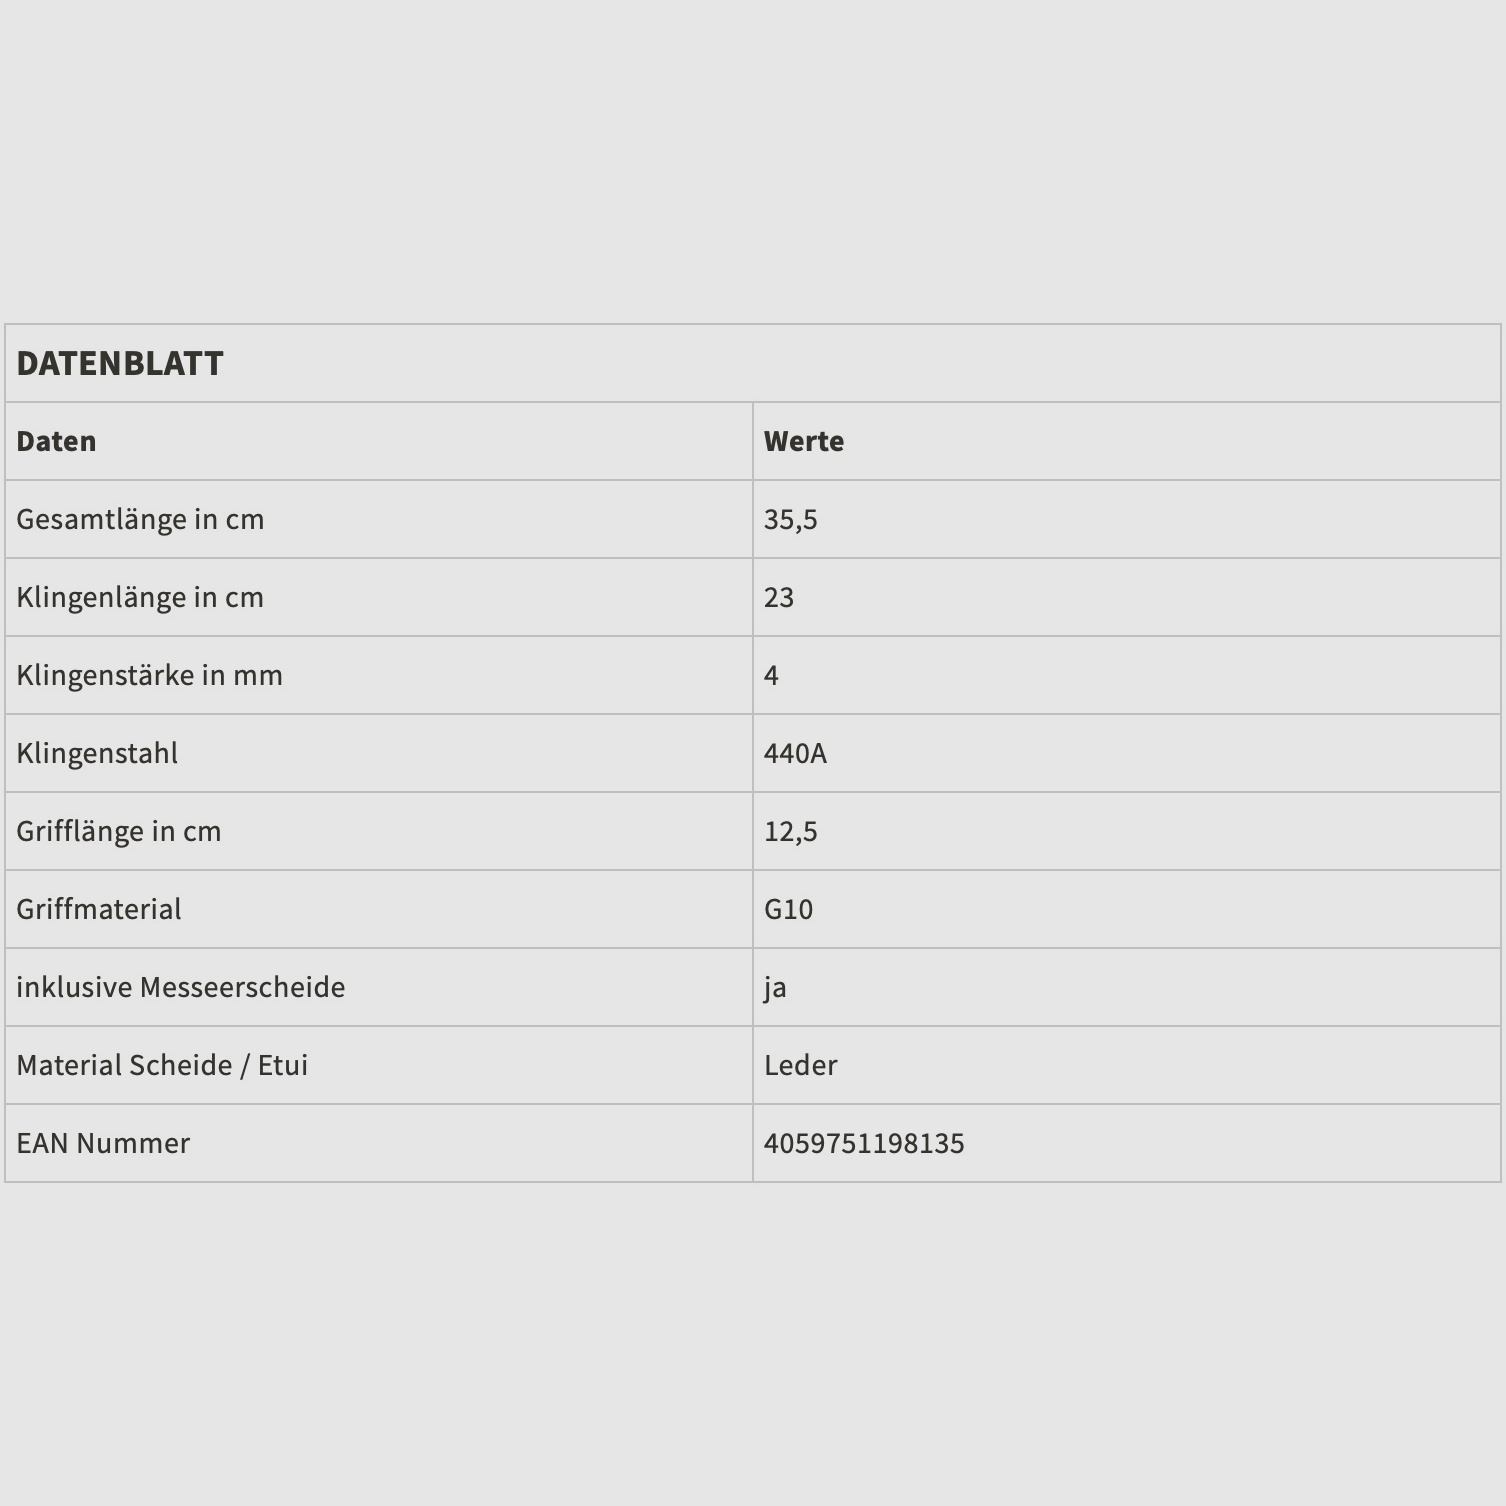
Task: Select the Gesamtlänge in cm label
Action: pos(140,519)
